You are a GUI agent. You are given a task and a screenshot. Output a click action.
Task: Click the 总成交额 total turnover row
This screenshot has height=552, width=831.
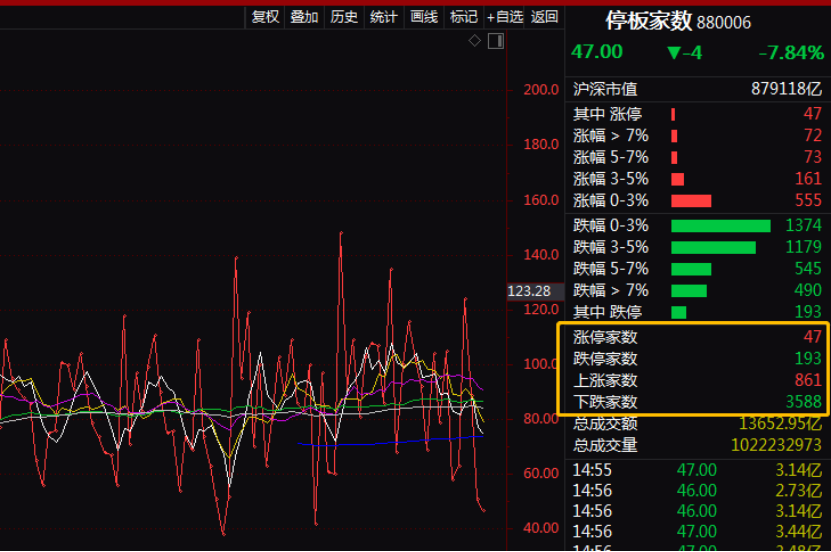(697, 424)
